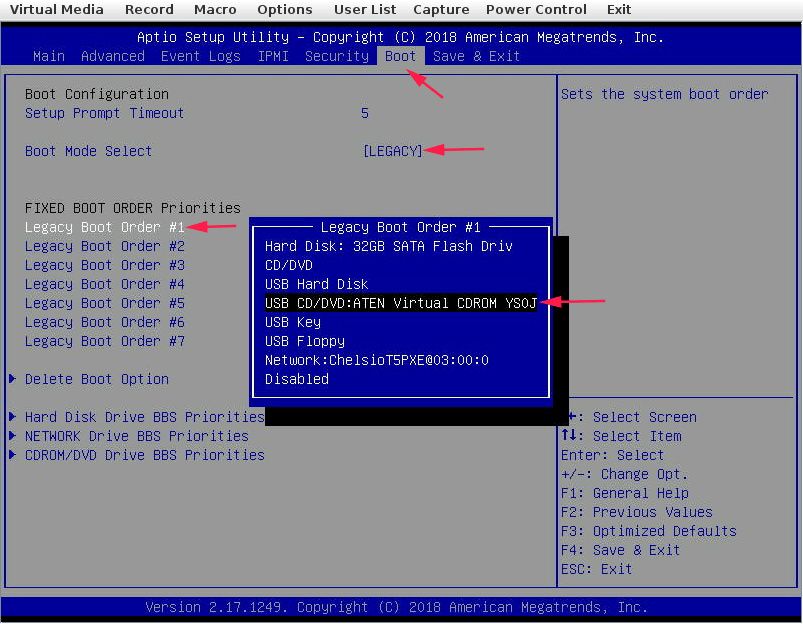Click the F2: Previous Values hint
Screen dimensions: 803x624
637,512
